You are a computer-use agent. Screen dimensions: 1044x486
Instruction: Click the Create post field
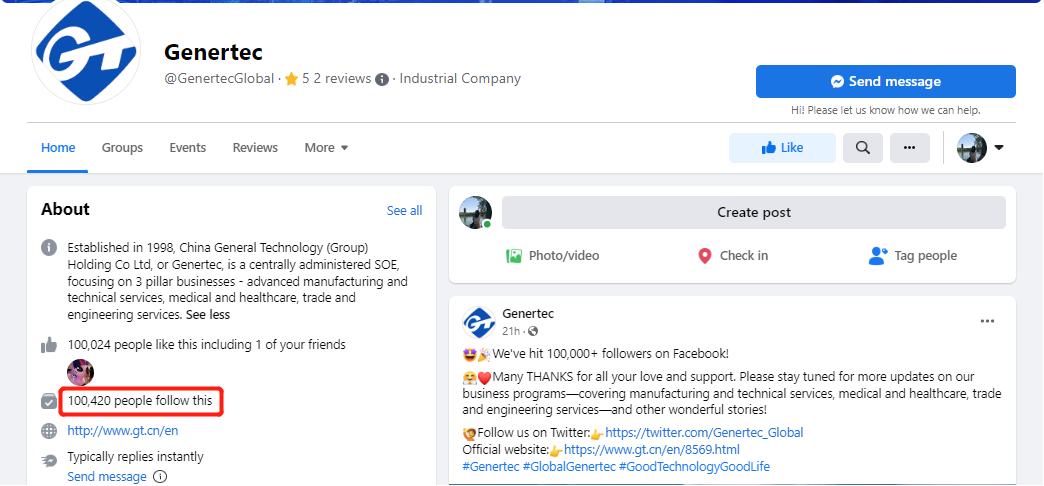coord(753,212)
